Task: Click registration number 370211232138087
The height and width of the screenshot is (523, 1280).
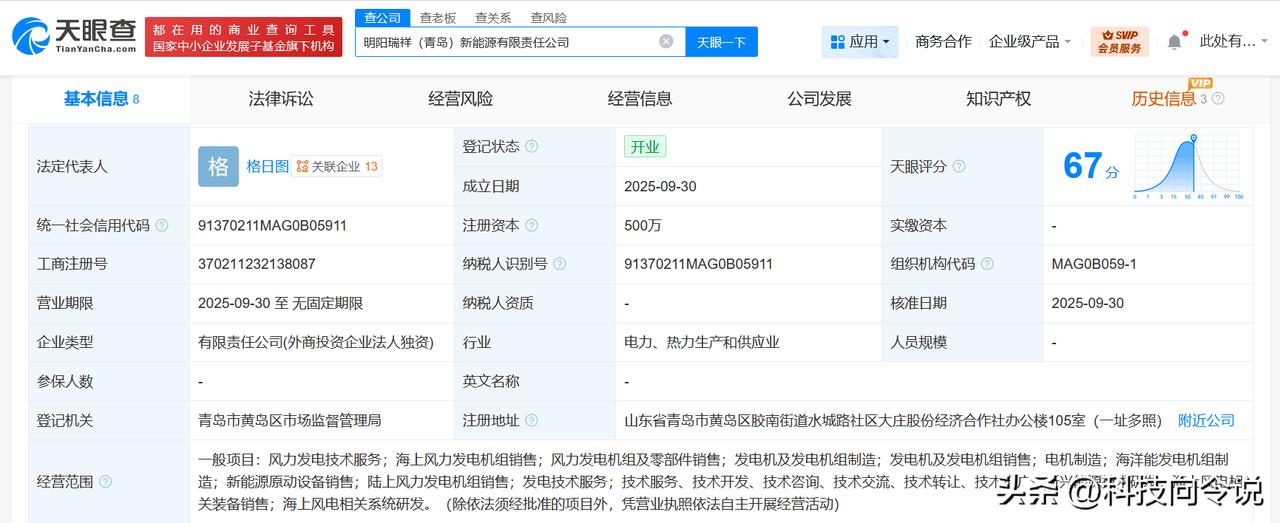Action: pos(257,264)
